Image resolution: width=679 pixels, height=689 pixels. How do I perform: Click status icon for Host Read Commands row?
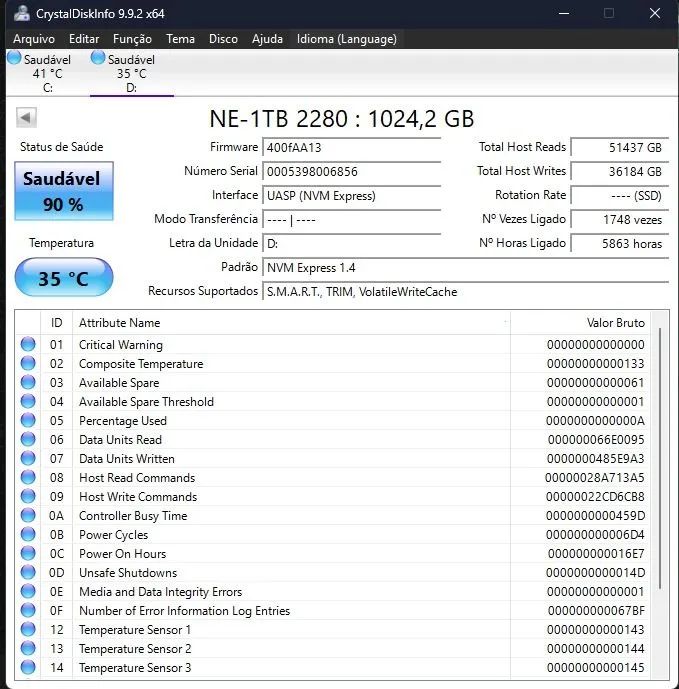tap(28, 477)
